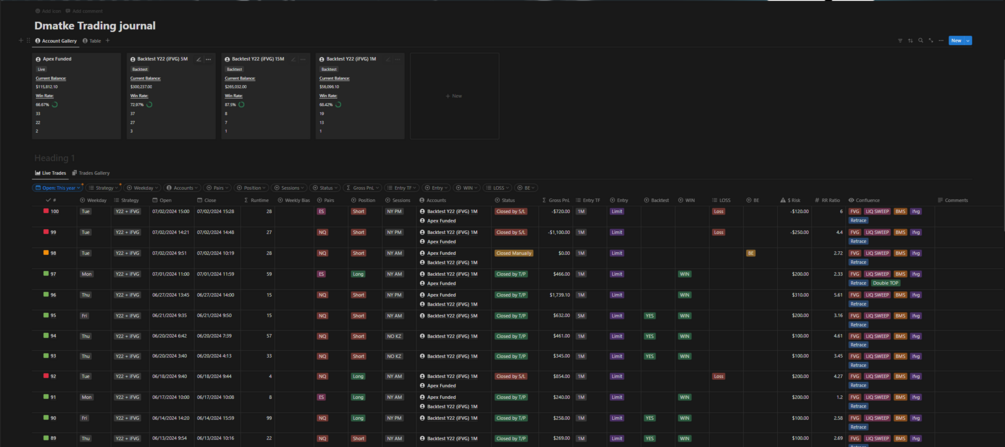Open the Status filter dropdown
The image size is (1005, 447).
(325, 188)
